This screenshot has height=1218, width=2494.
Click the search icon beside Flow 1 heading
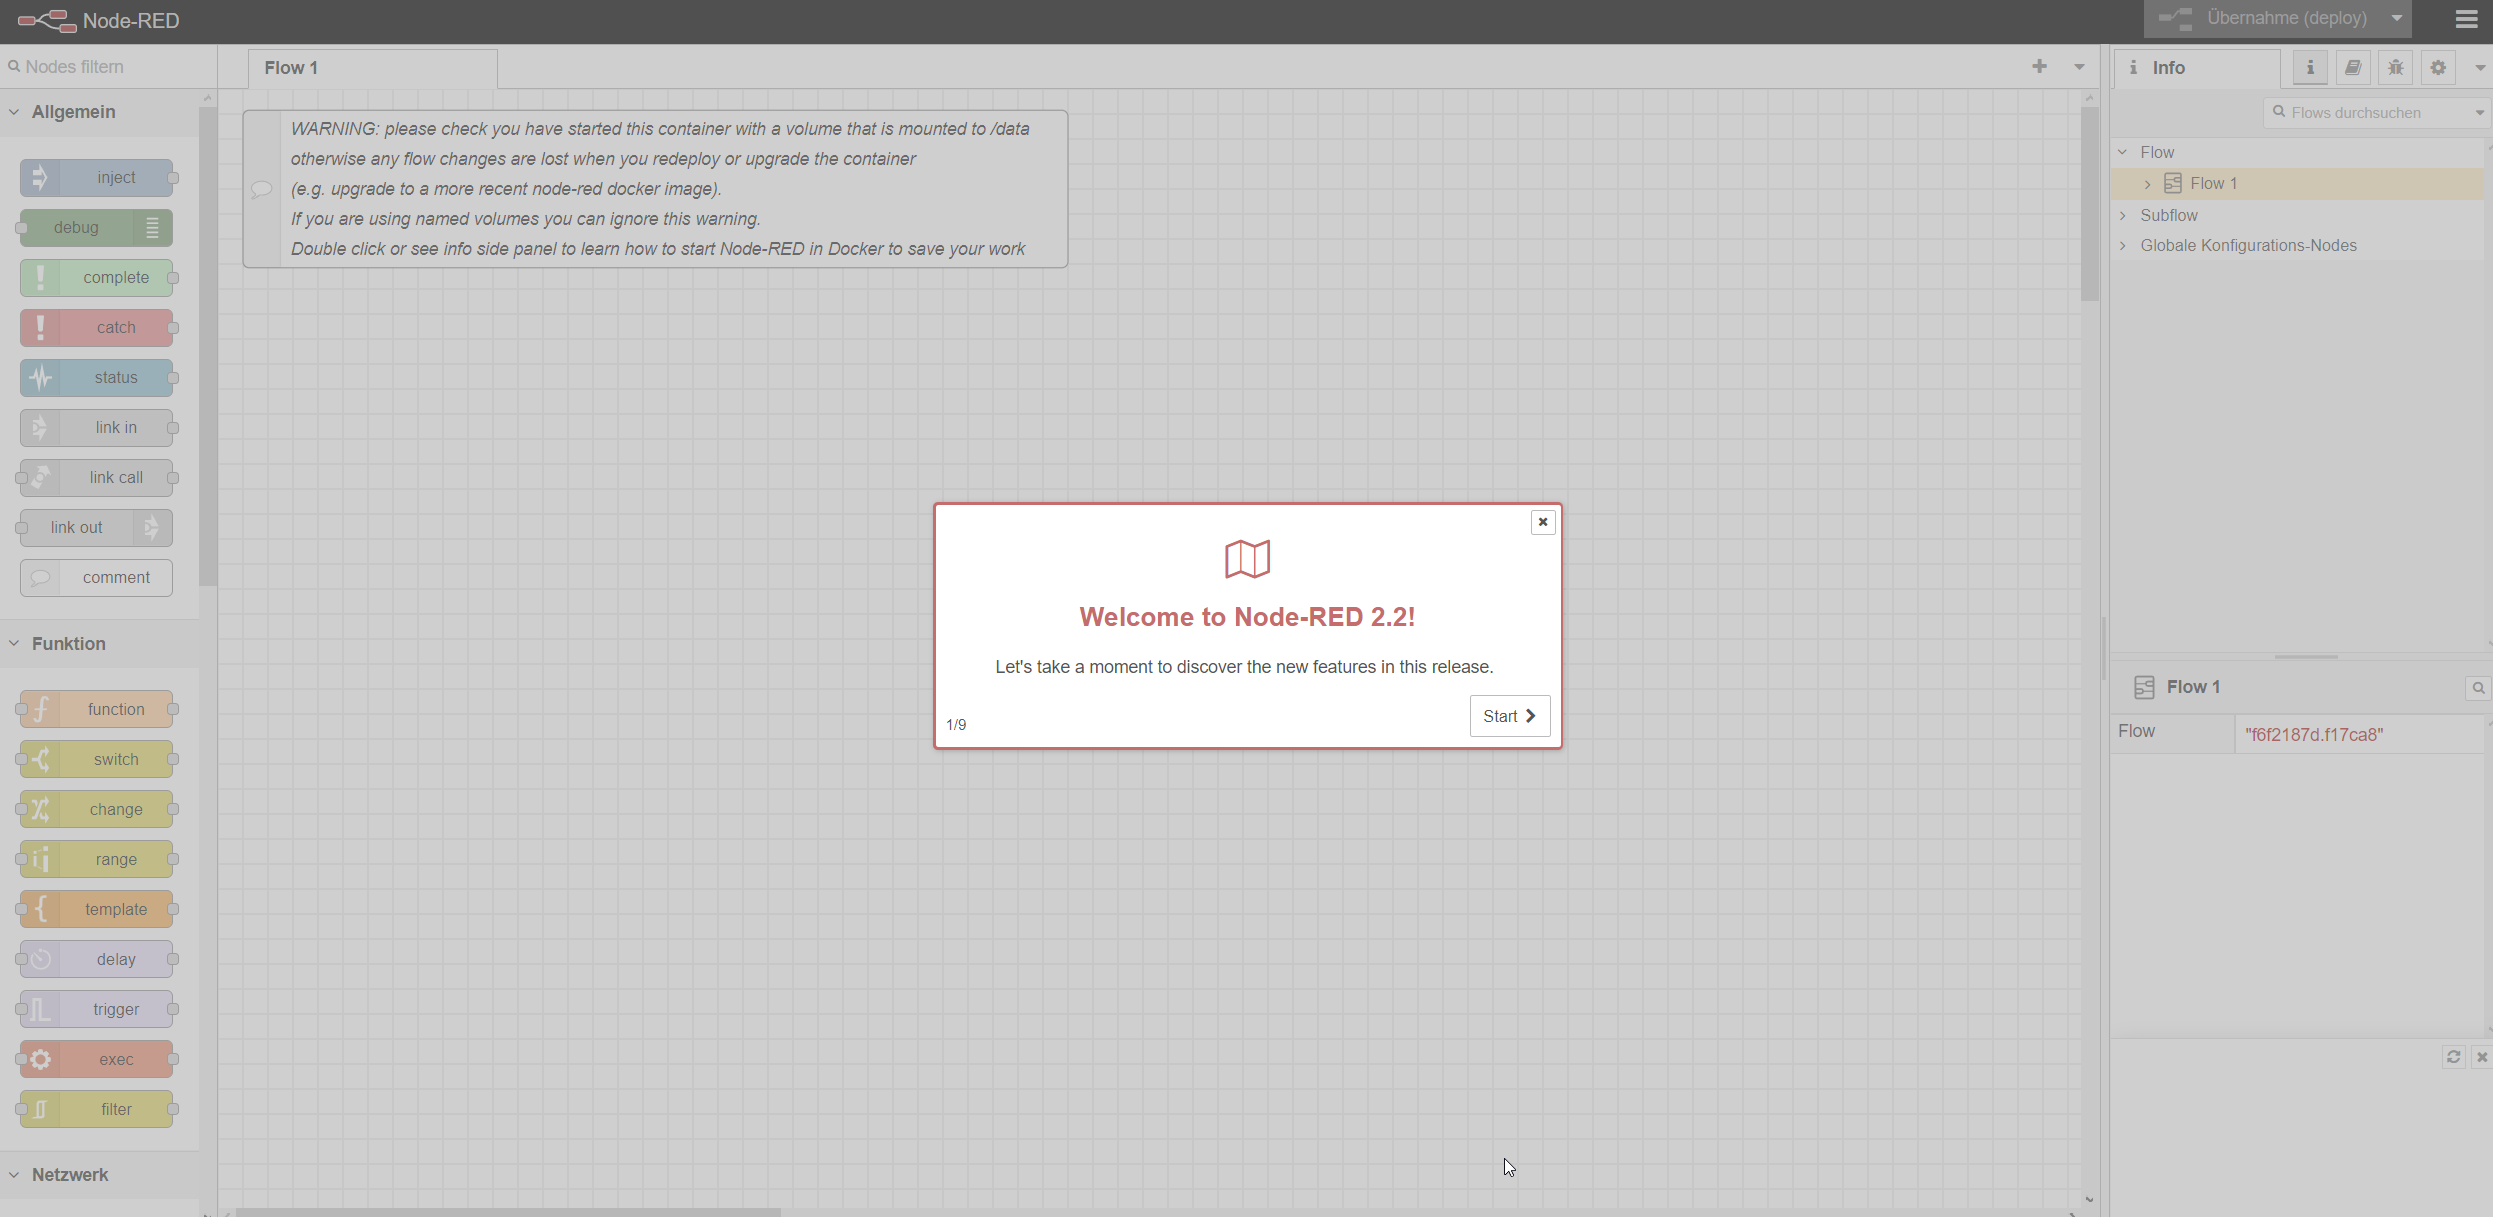coord(2478,688)
